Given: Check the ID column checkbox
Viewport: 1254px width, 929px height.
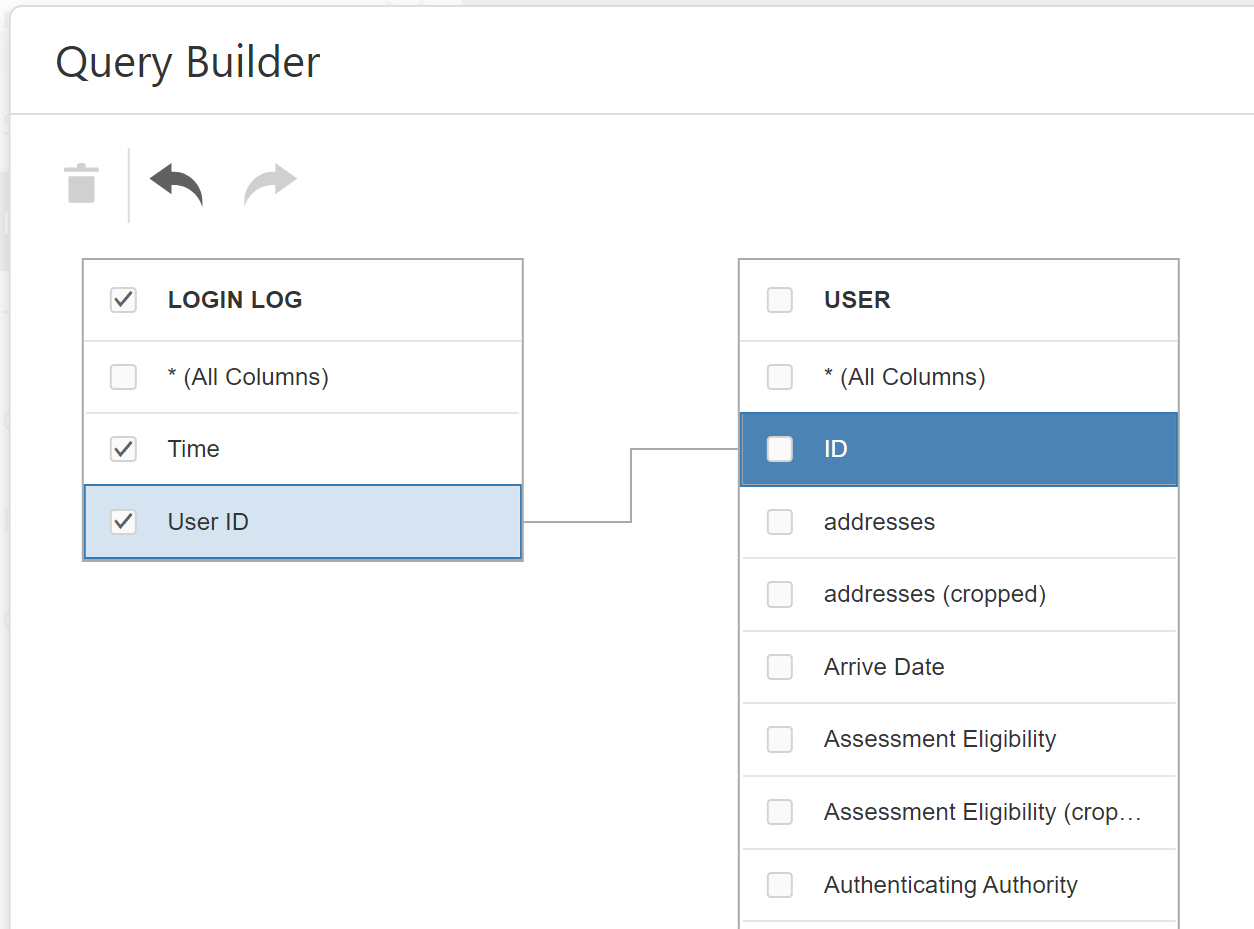Looking at the screenshot, I should [779, 449].
